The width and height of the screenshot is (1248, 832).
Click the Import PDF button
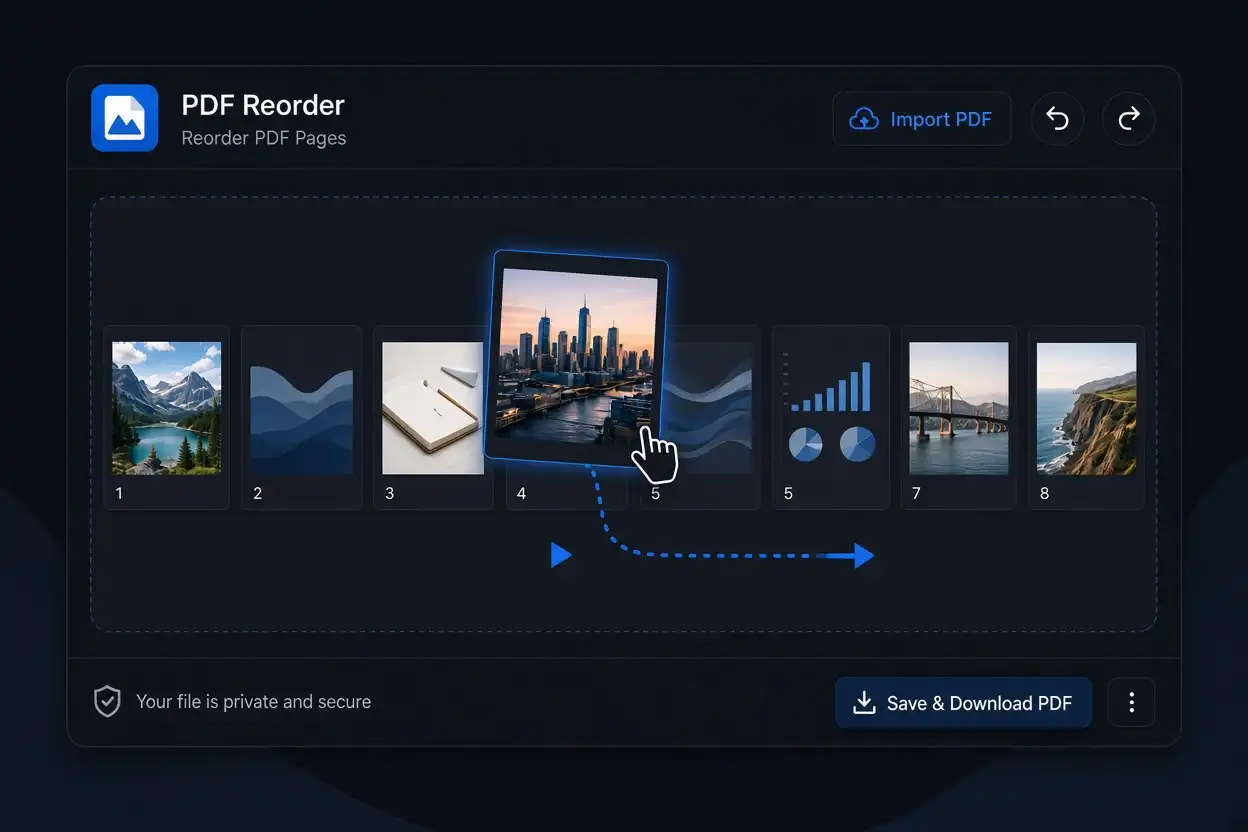click(921, 119)
